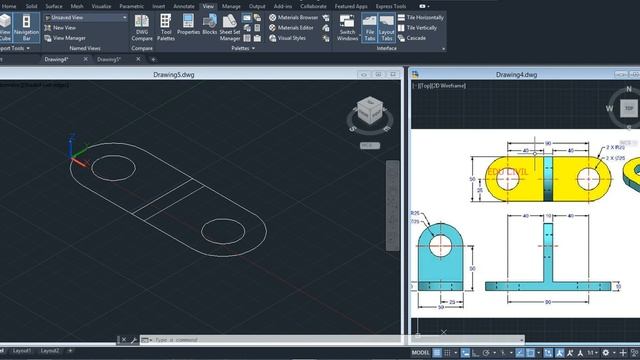Switch to the Drawing4 file tab
This screenshot has width=640, height=360.
(x=56, y=59)
